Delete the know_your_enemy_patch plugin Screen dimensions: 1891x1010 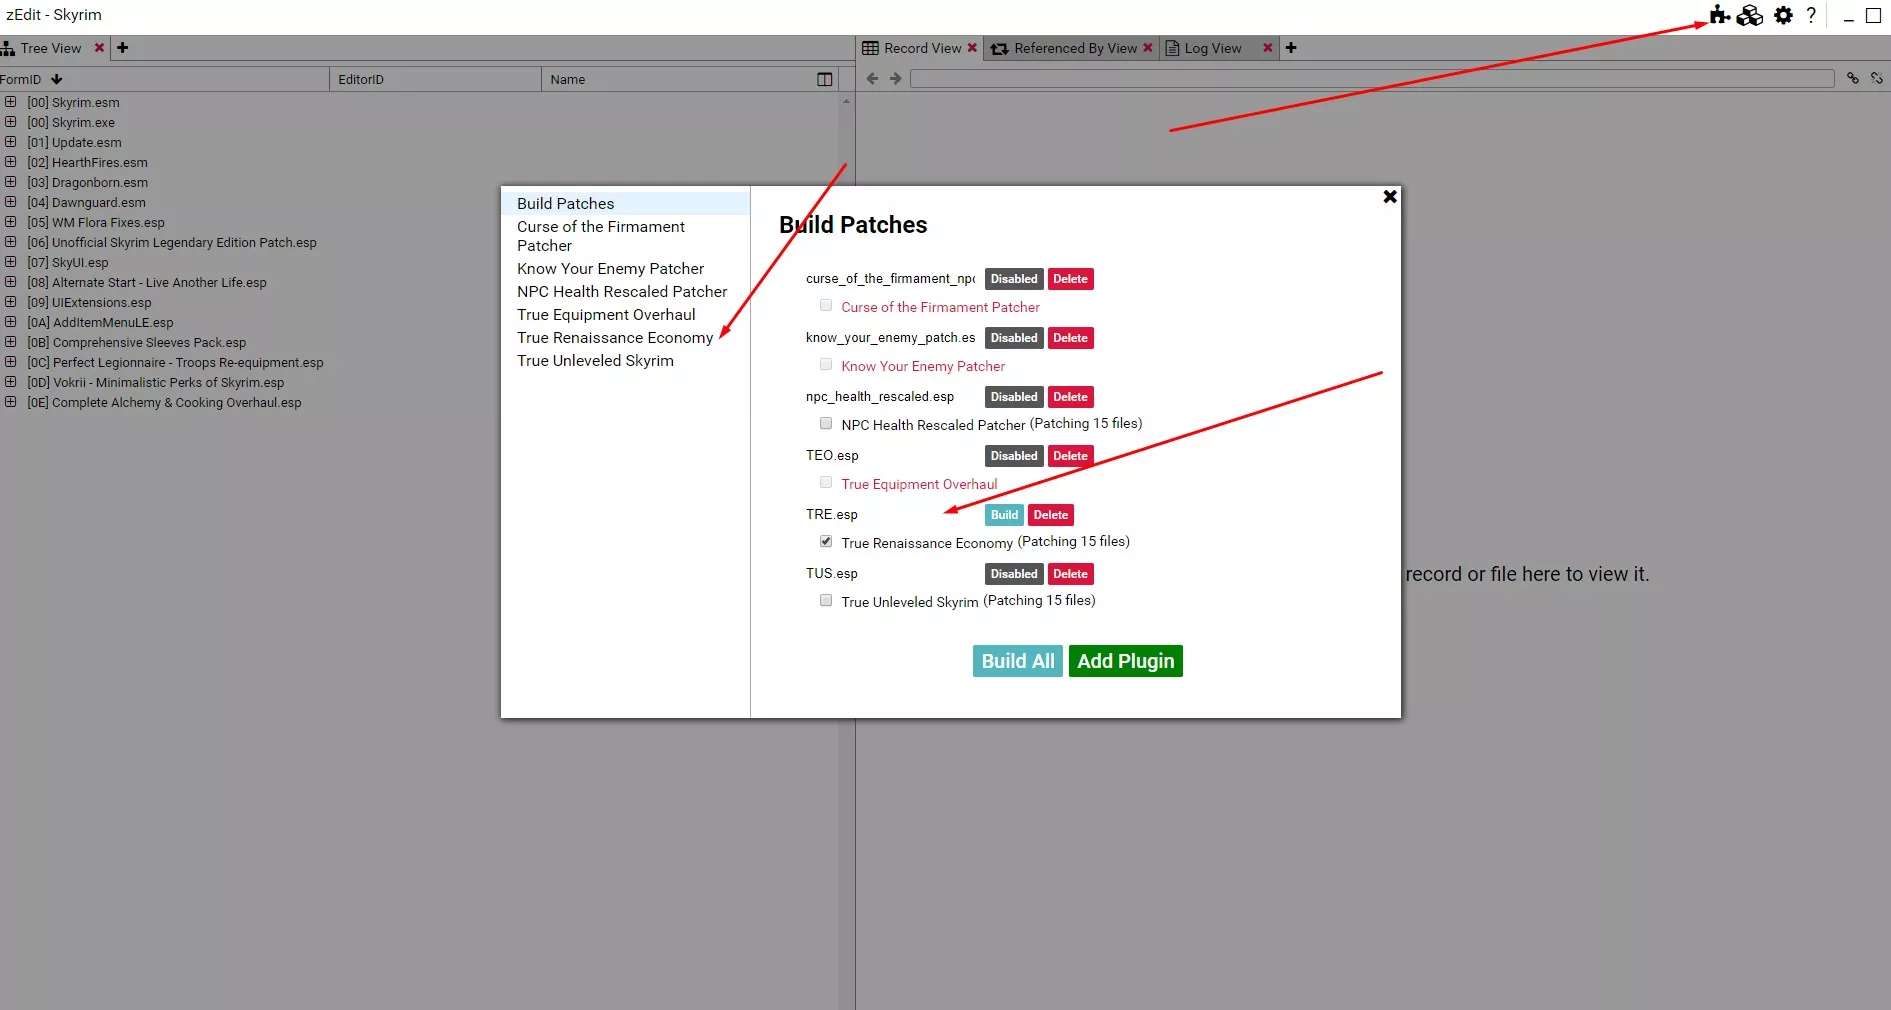pyautogui.click(x=1070, y=338)
